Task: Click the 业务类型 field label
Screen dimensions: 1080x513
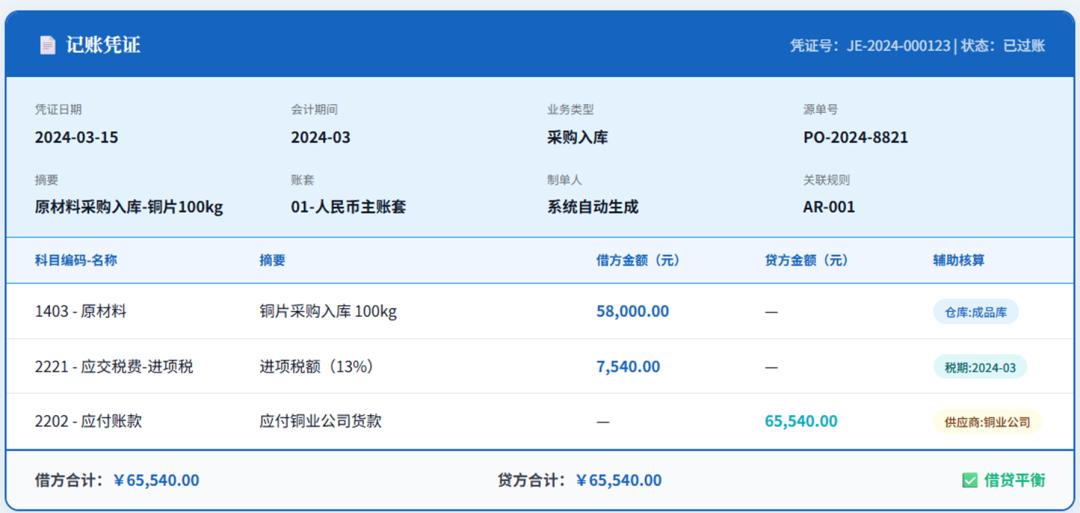Action: pyautogui.click(x=570, y=109)
